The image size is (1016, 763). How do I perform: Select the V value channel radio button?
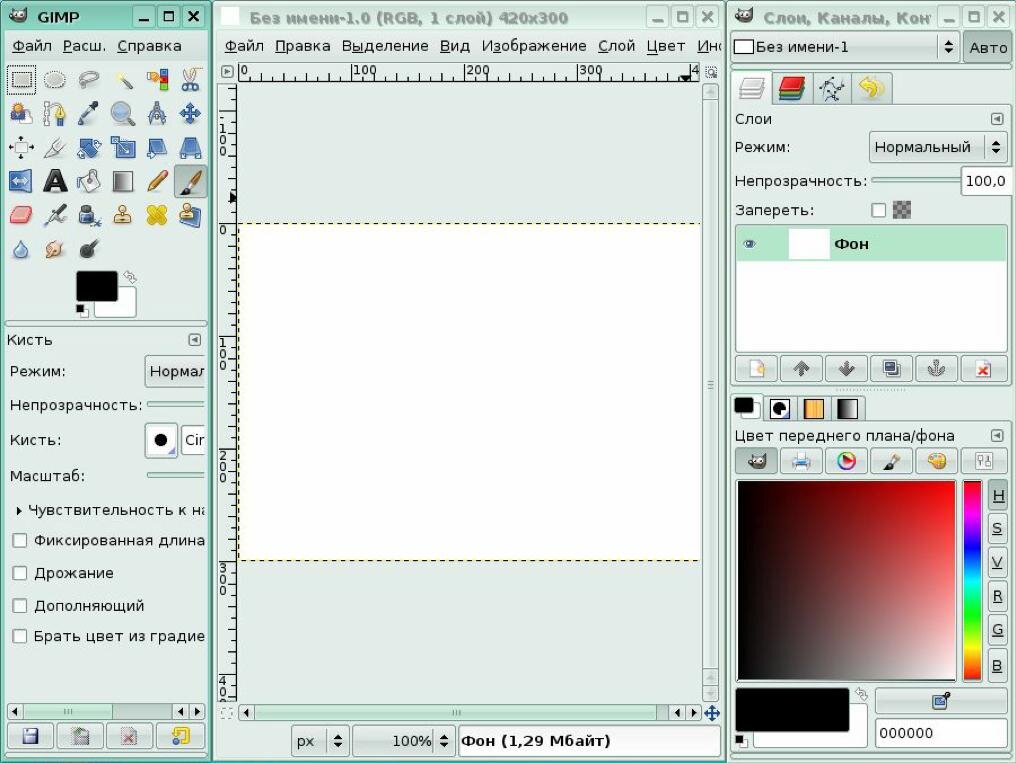(998, 563)
